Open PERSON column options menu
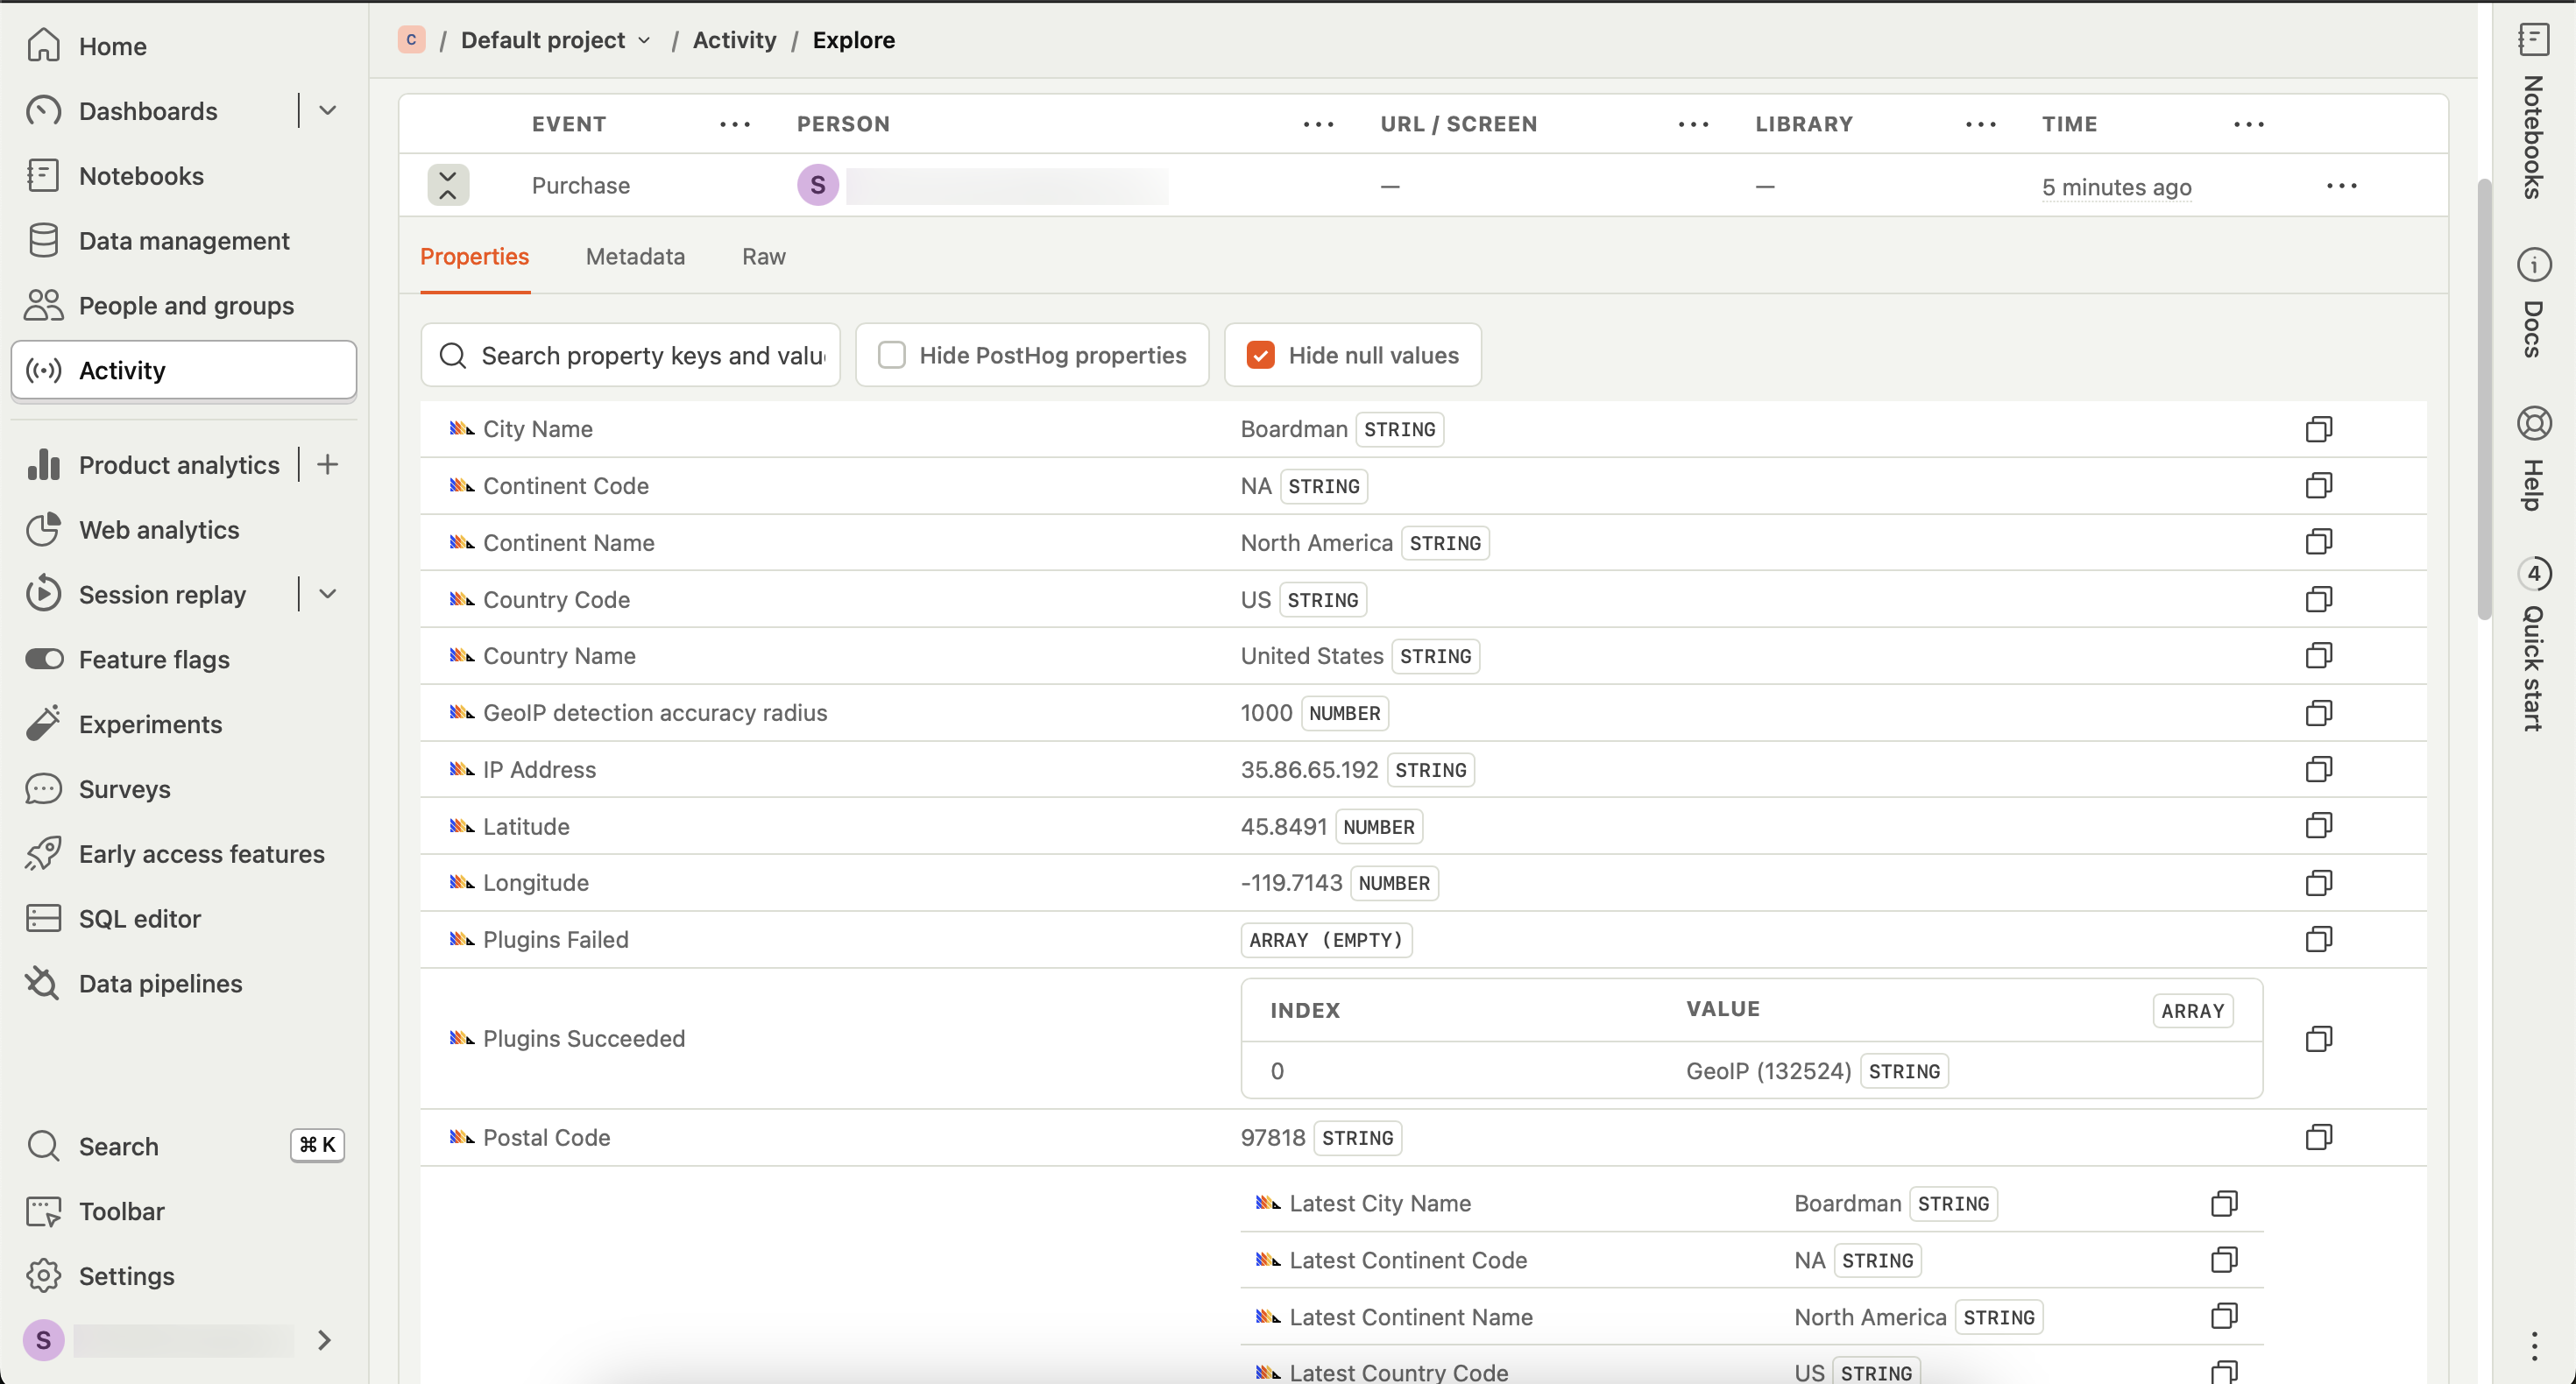 click(1318, 124)
